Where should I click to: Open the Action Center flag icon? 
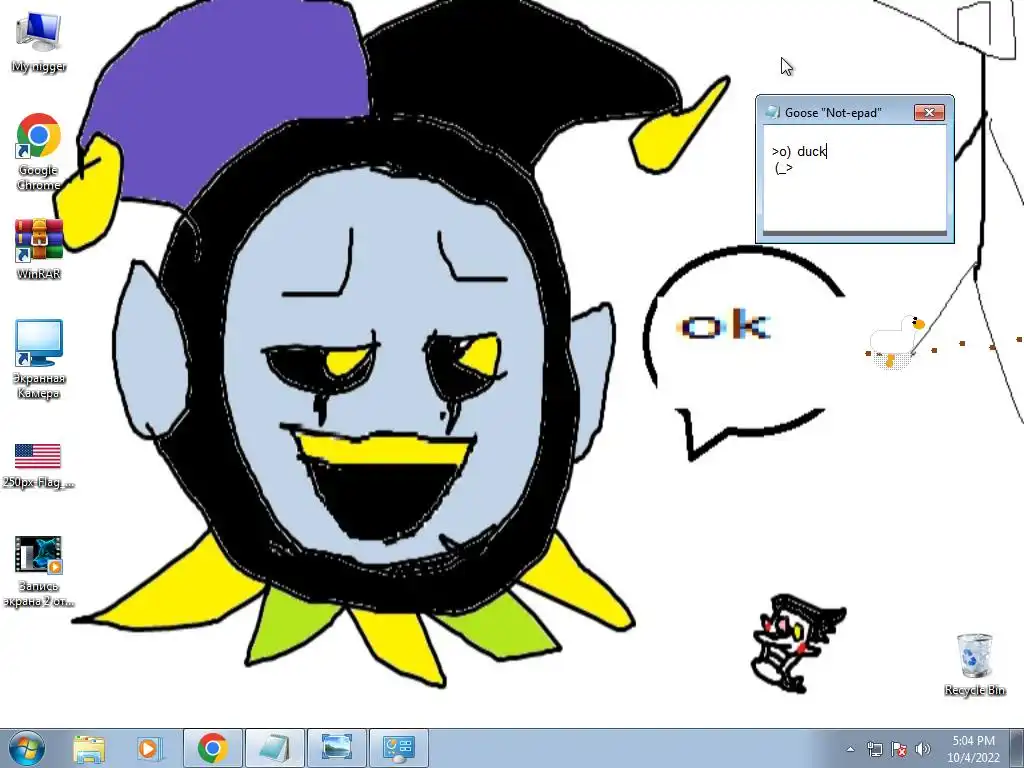(899, 749)
